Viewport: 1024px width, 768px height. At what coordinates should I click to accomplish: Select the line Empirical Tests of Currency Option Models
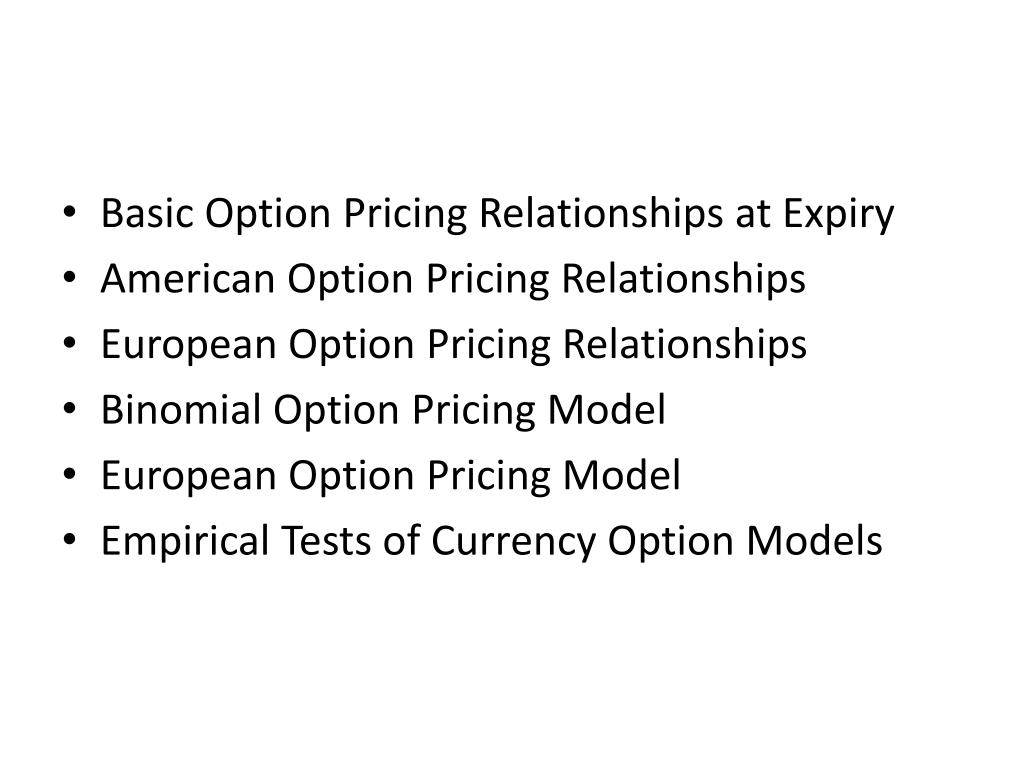[x=492, y=541]
